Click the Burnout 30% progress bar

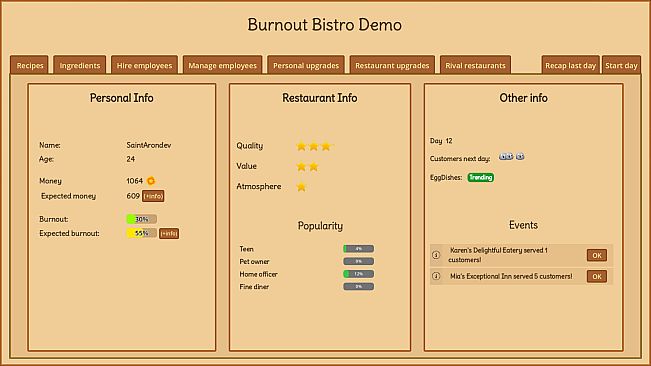click(x=142, y=219)
